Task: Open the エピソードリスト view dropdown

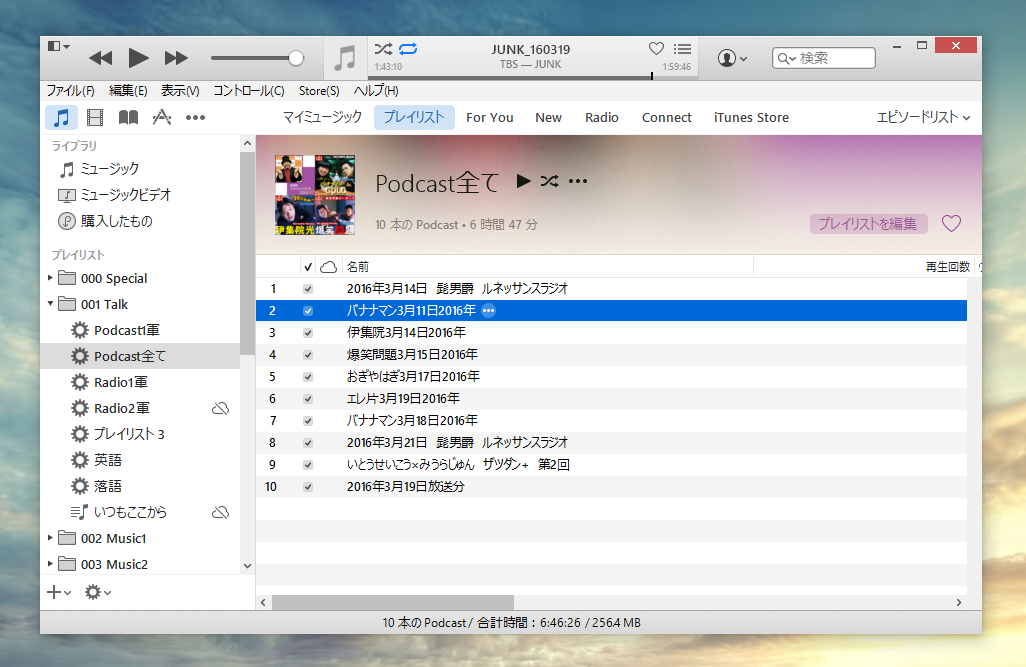Action: point(923,118)
